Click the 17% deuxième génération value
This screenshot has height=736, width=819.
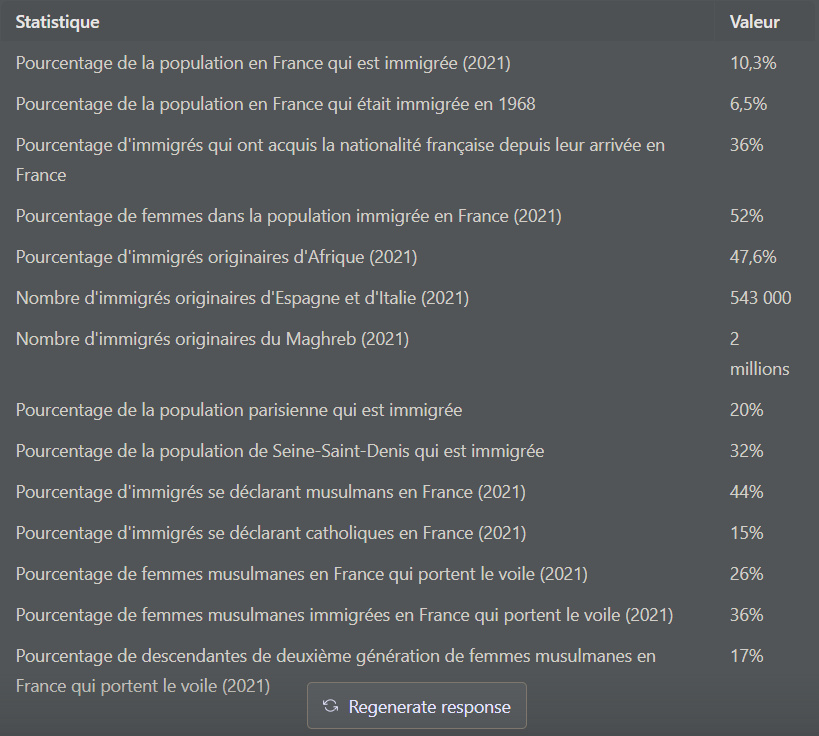[x=746, y=656]
